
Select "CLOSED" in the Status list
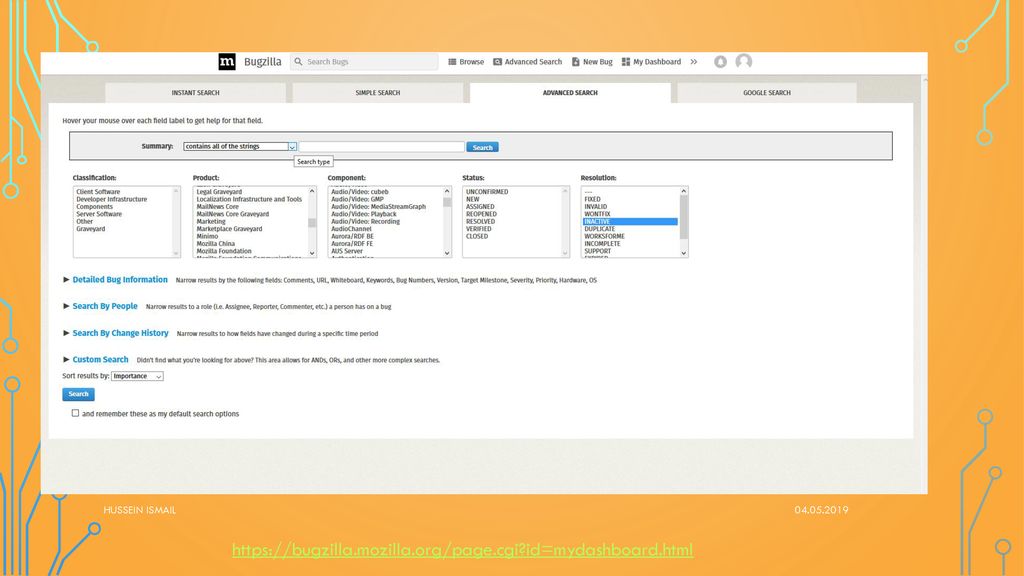477,236
